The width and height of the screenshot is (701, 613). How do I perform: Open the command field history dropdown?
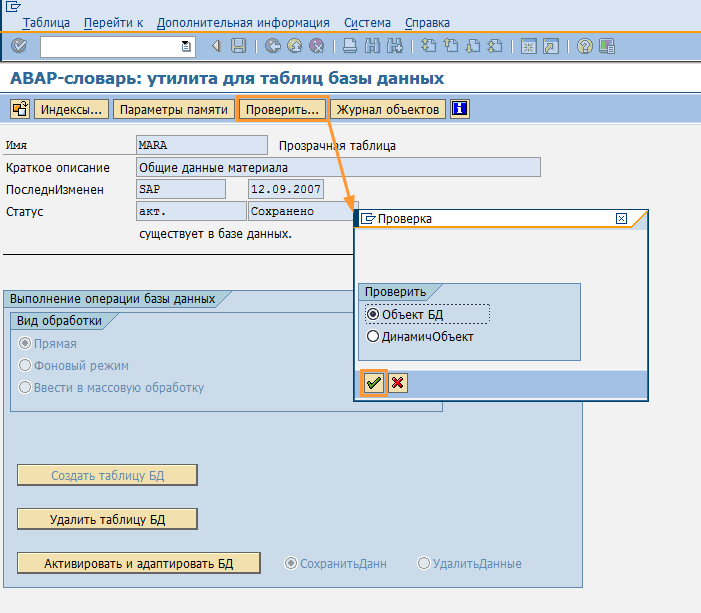(x=186, y=46)
